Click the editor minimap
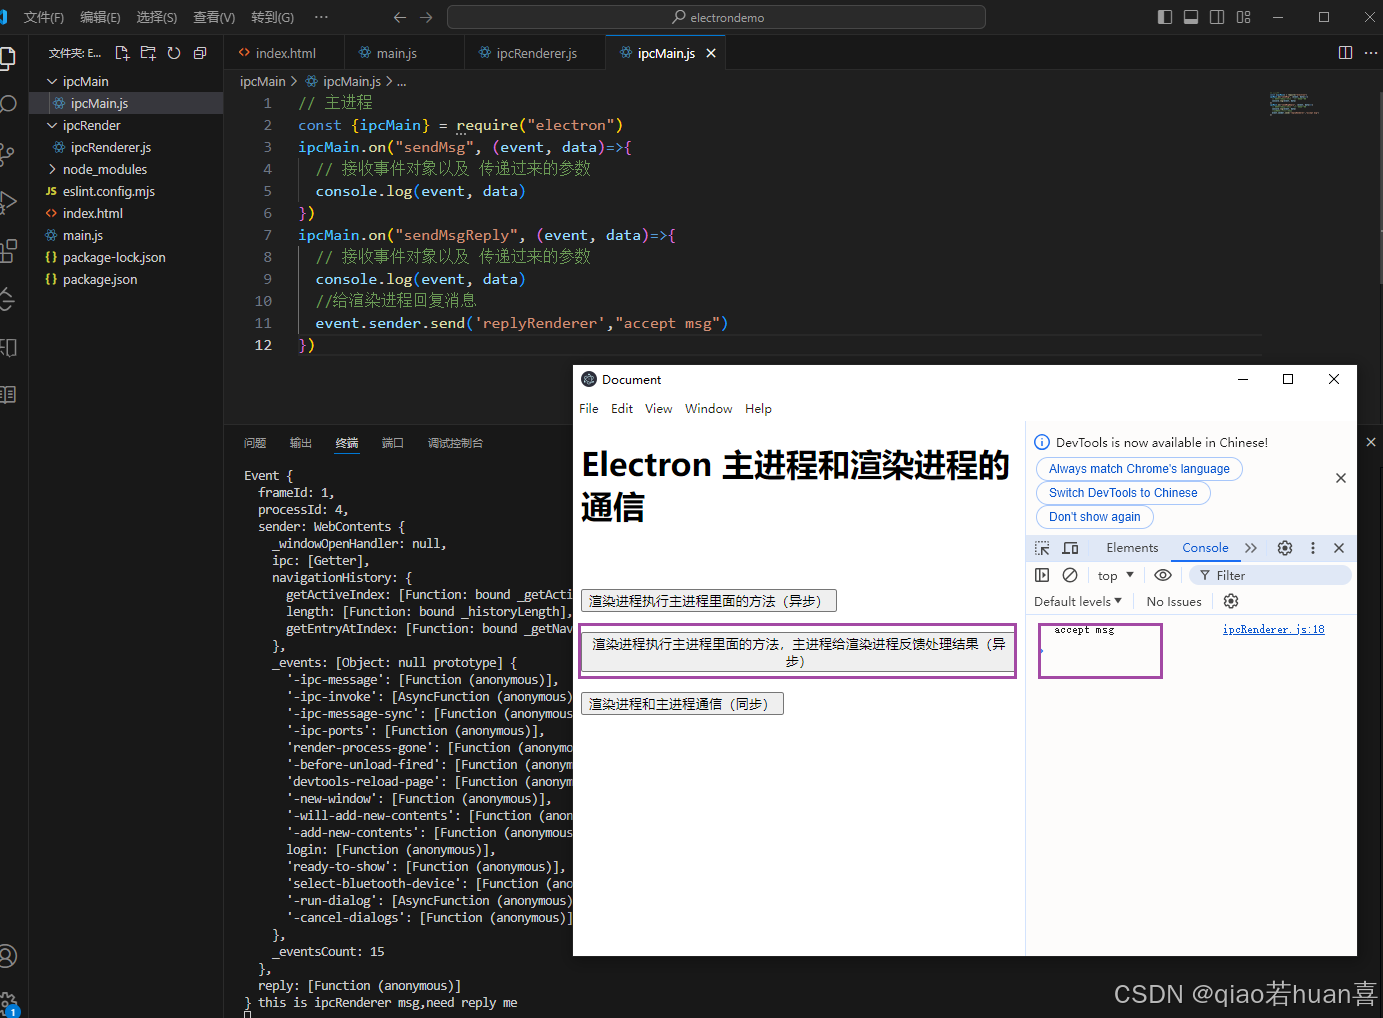The height and width of the screenshot is (1018, 1383). [x=1294, y=104]
